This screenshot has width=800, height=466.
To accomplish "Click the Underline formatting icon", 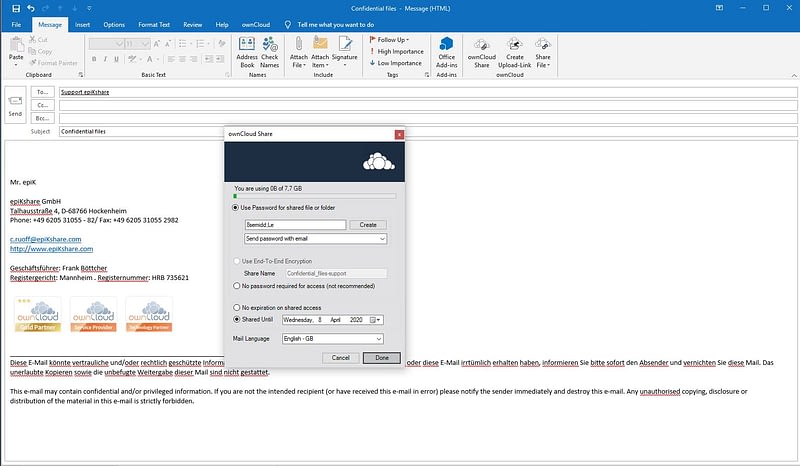I will coord(116,59).
